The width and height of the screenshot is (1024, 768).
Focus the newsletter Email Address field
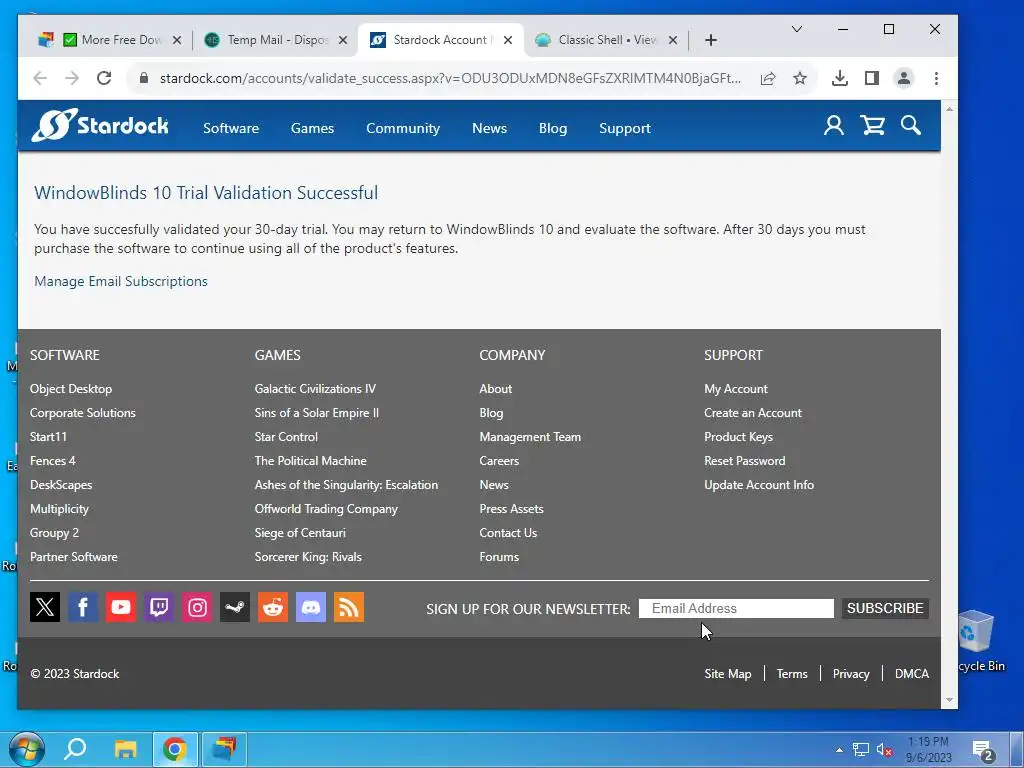[736, 608]
